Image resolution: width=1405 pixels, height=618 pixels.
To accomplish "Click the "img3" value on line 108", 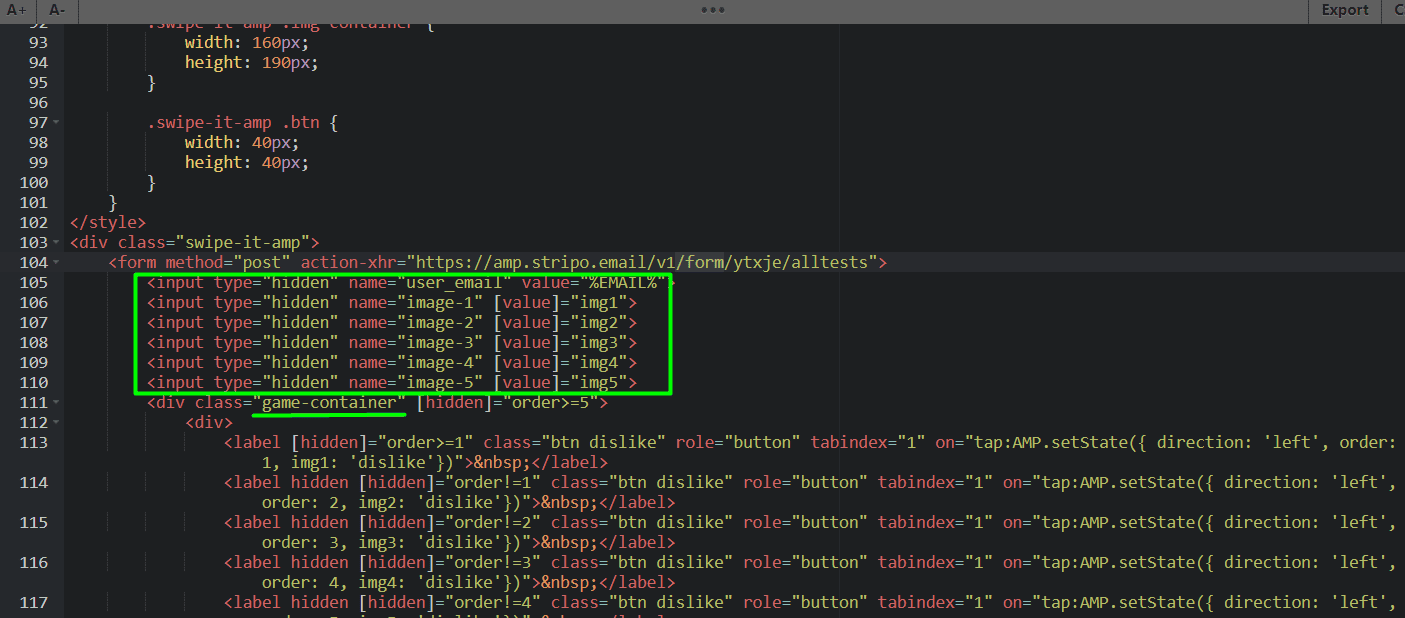I will click(x=598, y=342).
